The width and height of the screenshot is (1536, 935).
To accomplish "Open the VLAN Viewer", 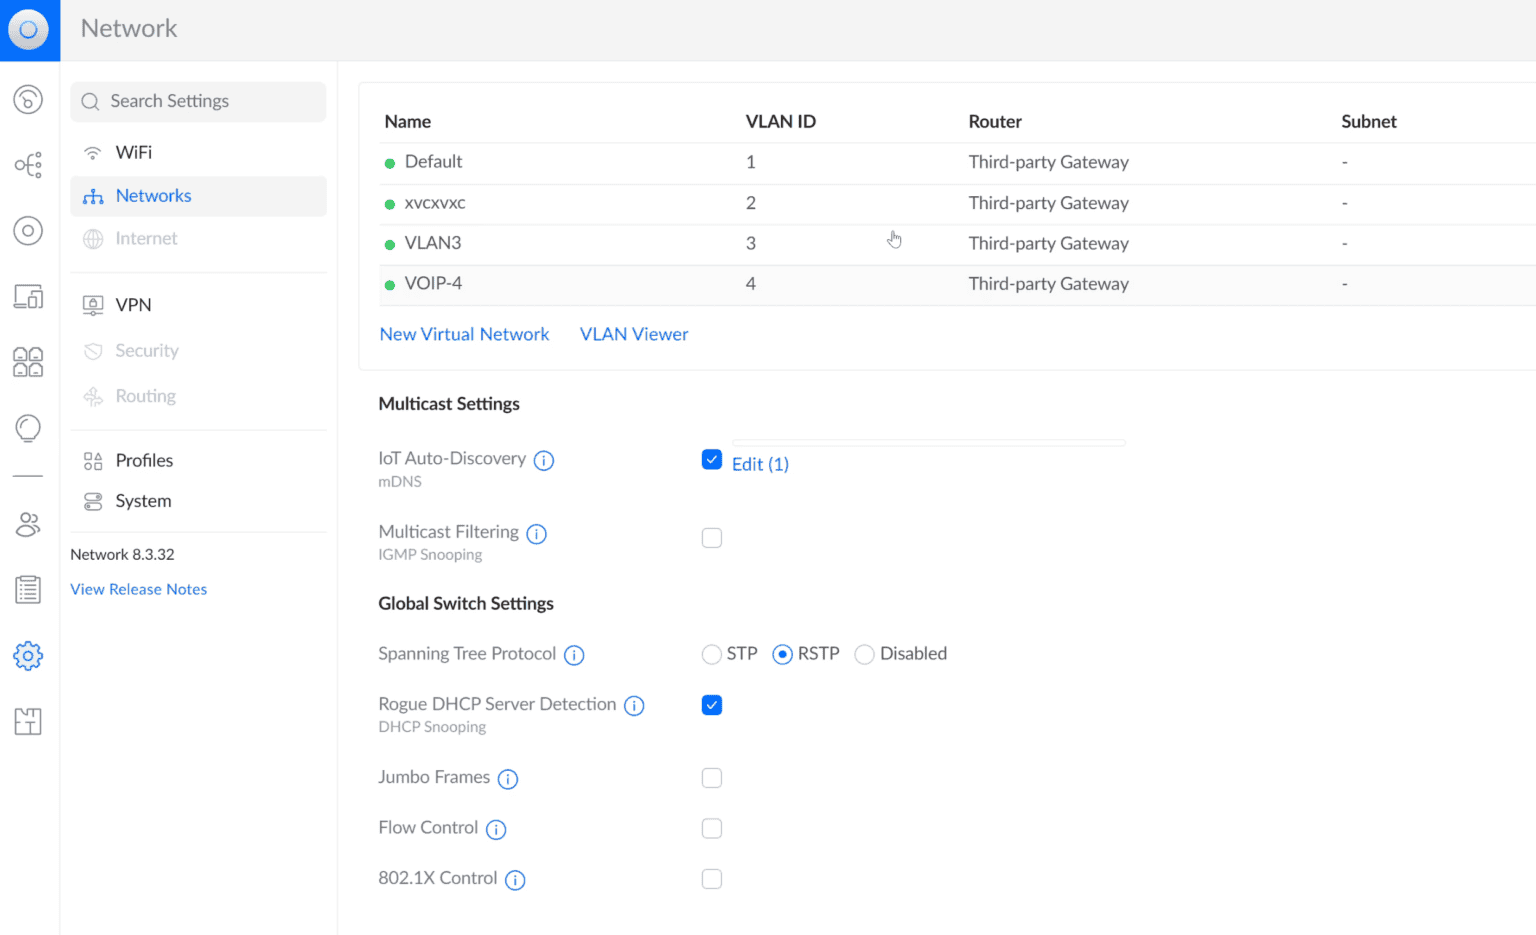I will coord(634,333).
